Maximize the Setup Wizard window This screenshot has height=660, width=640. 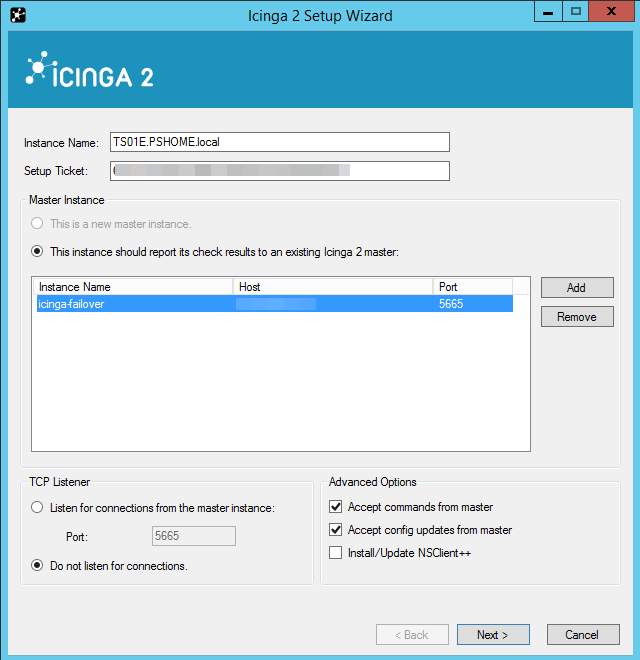click(x=575, y=12)
